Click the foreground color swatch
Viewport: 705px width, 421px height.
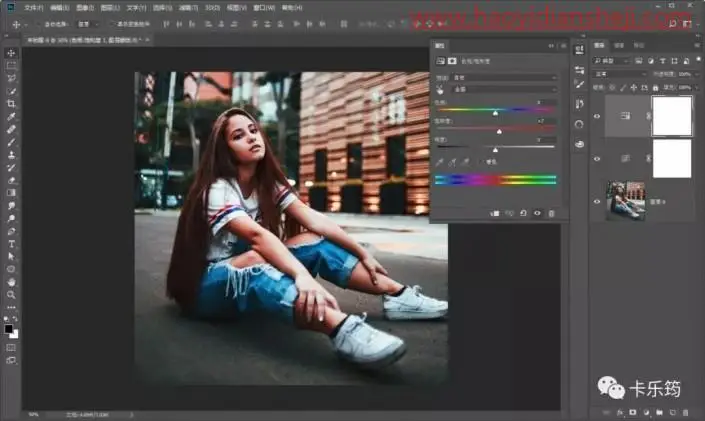pyautogui.click(x=9, y=329)
